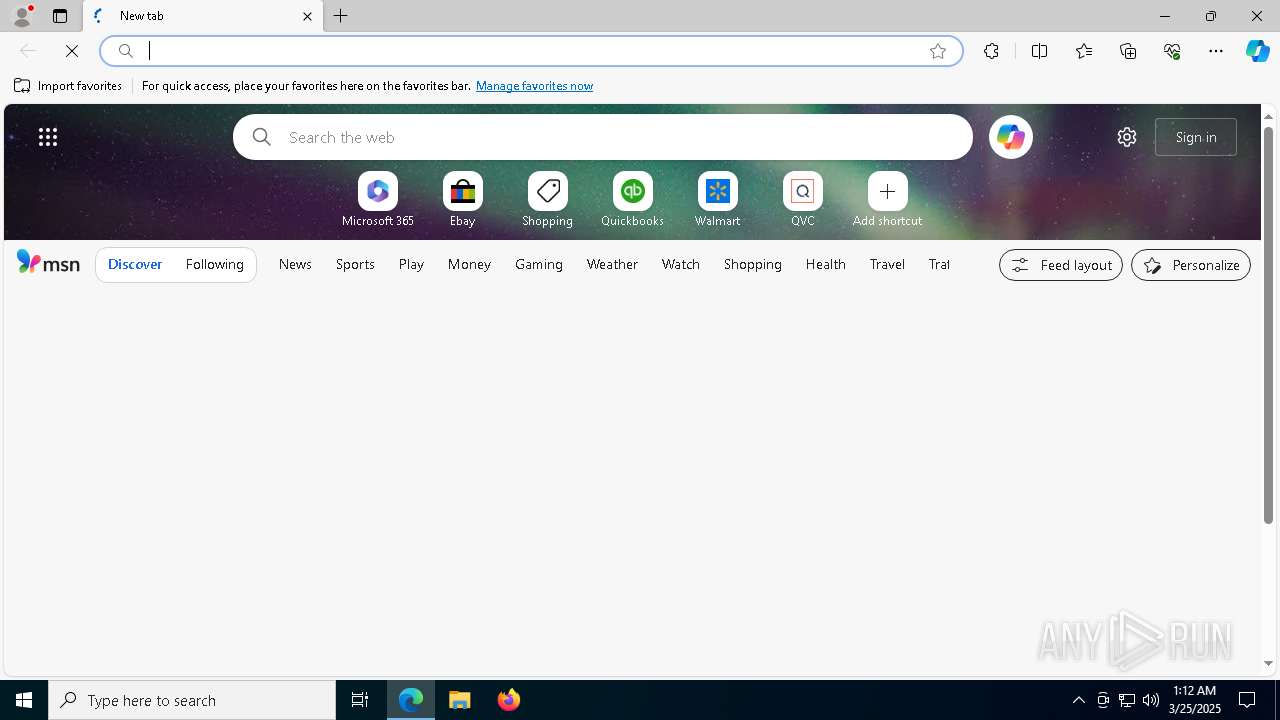The width and height of the screenshot is (1280, 720).
Task: Click Type here to search box
Action: [192, 700]
